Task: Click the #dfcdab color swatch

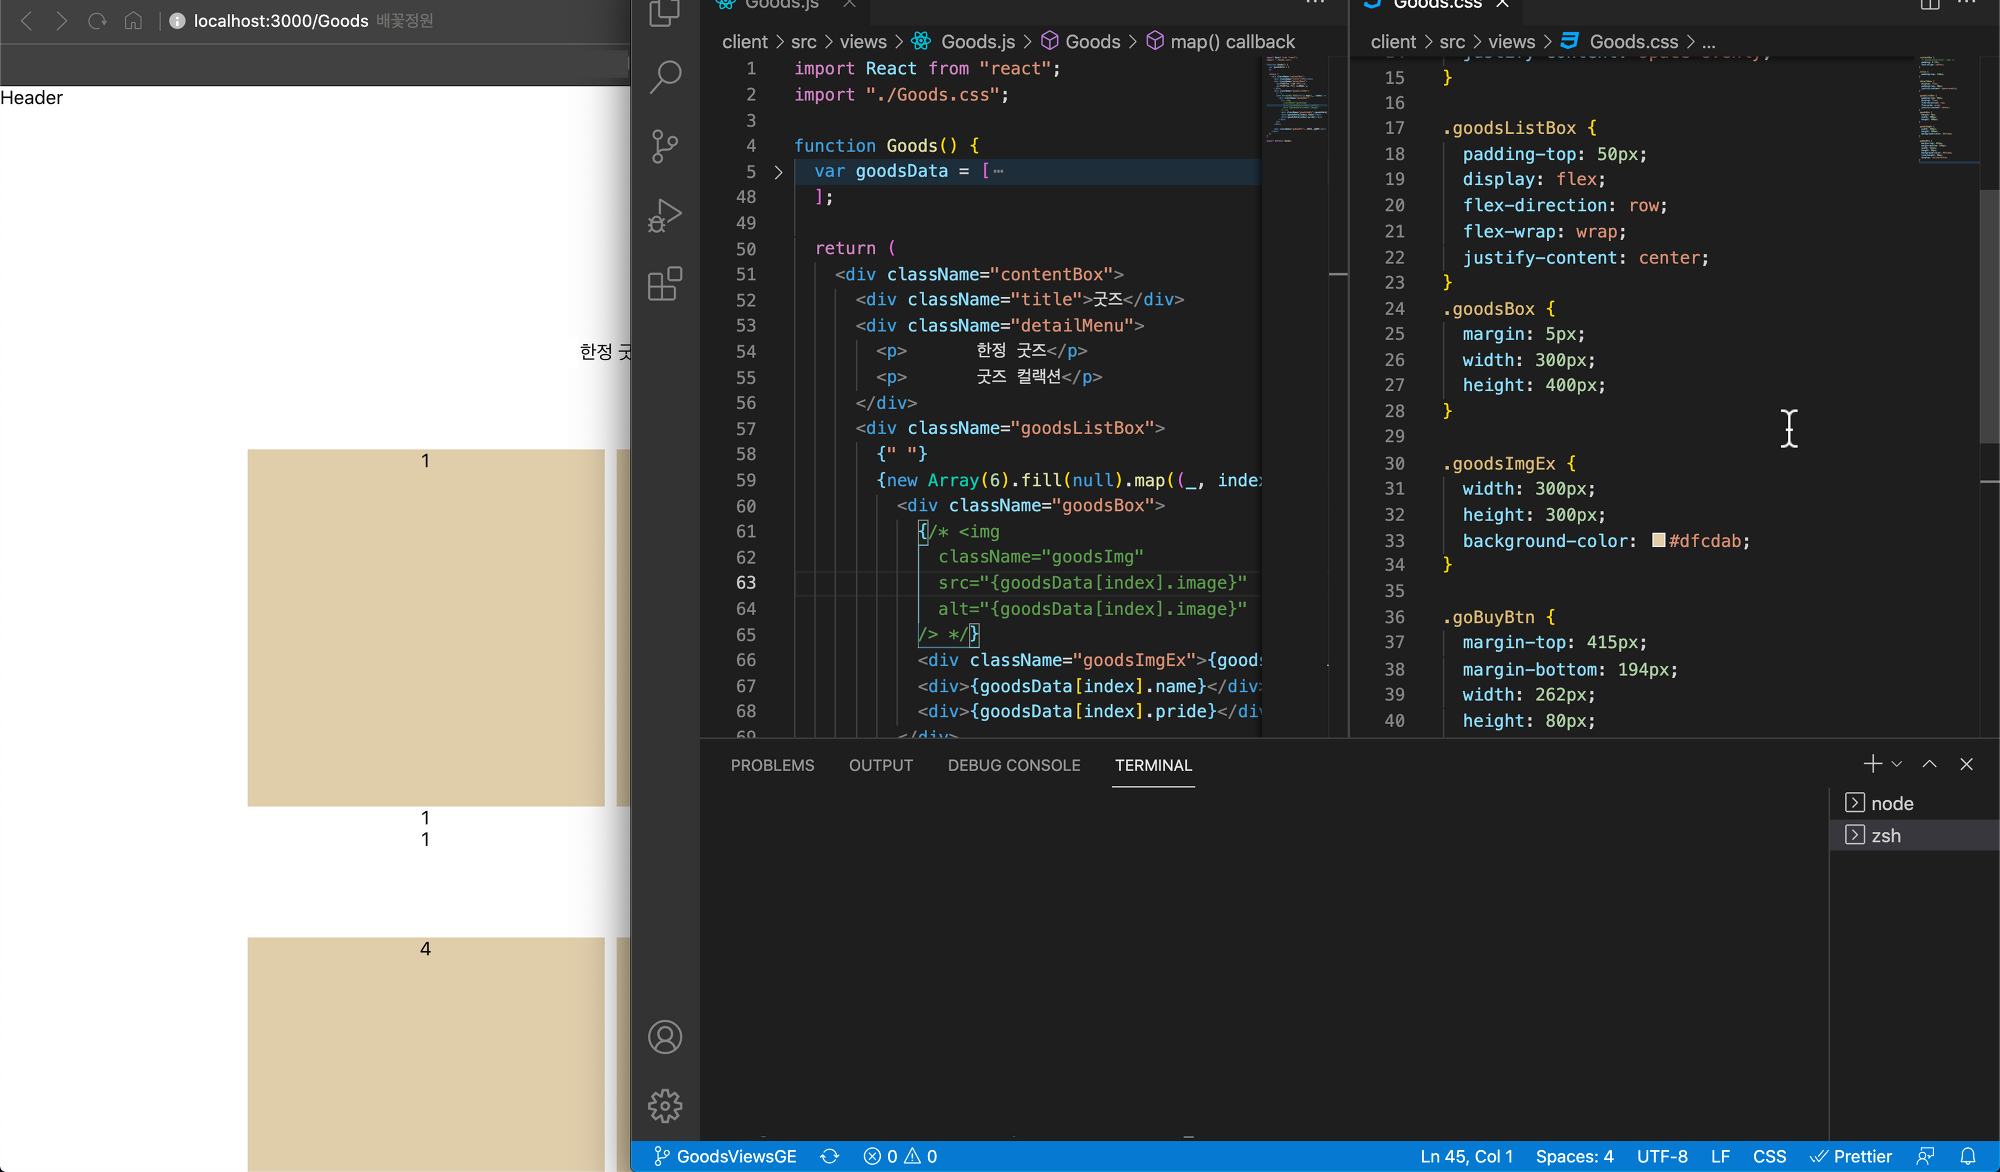Action: point(1658,540)
